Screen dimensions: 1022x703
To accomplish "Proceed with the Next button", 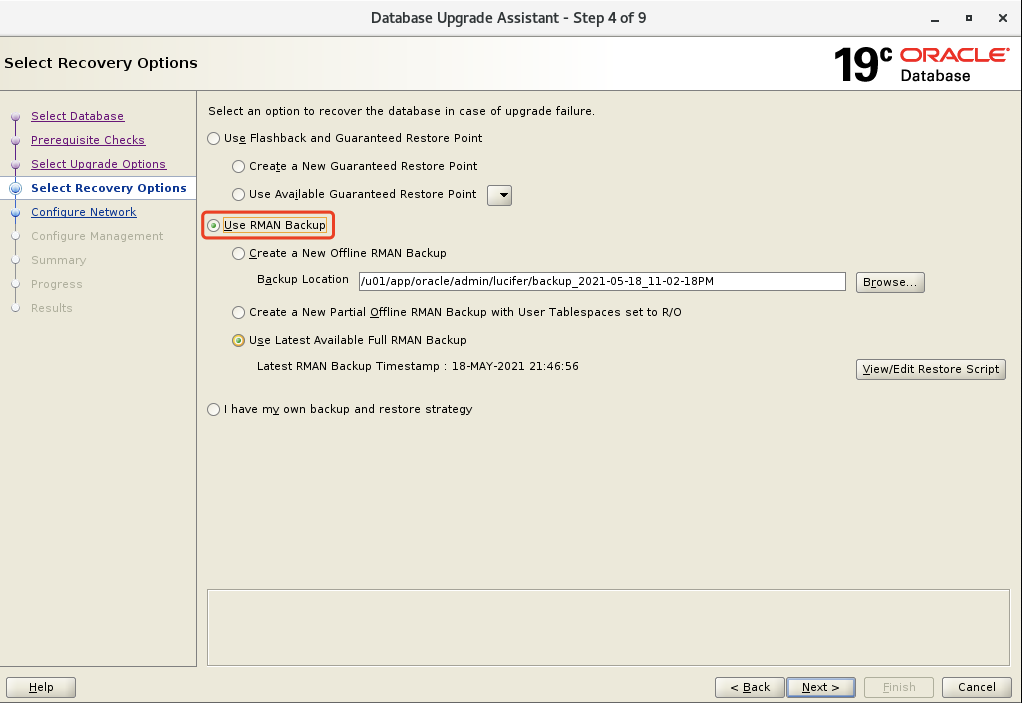I will point(821,687).
